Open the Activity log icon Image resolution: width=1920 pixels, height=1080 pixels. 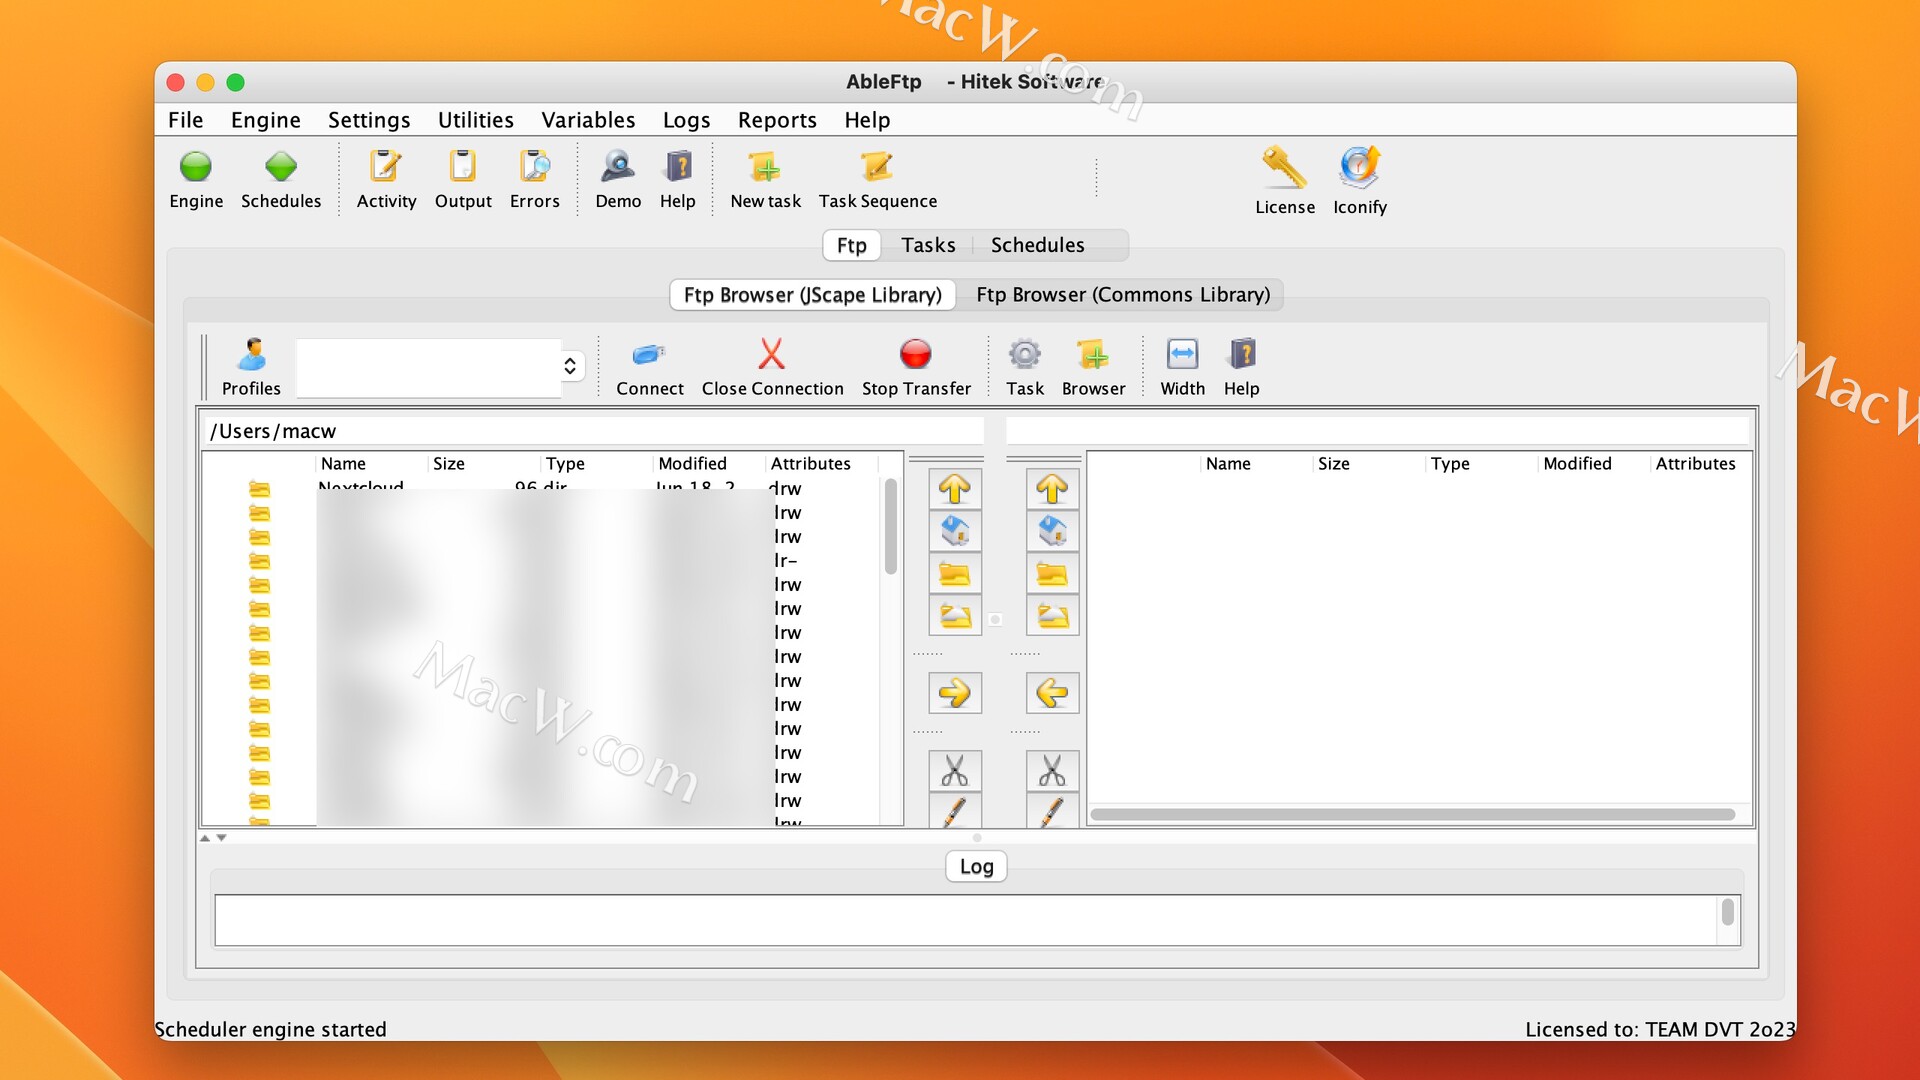point(386,167)
